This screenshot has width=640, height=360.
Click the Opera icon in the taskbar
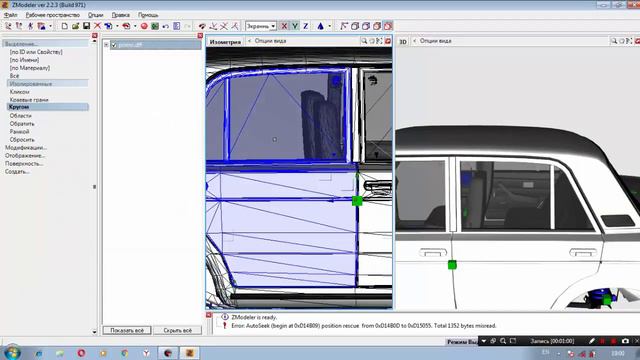(81, 353)
